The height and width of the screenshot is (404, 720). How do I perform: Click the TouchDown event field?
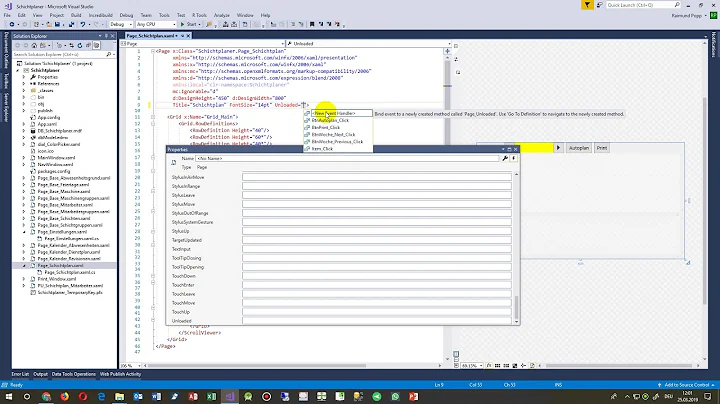click(x=377, y=276)
